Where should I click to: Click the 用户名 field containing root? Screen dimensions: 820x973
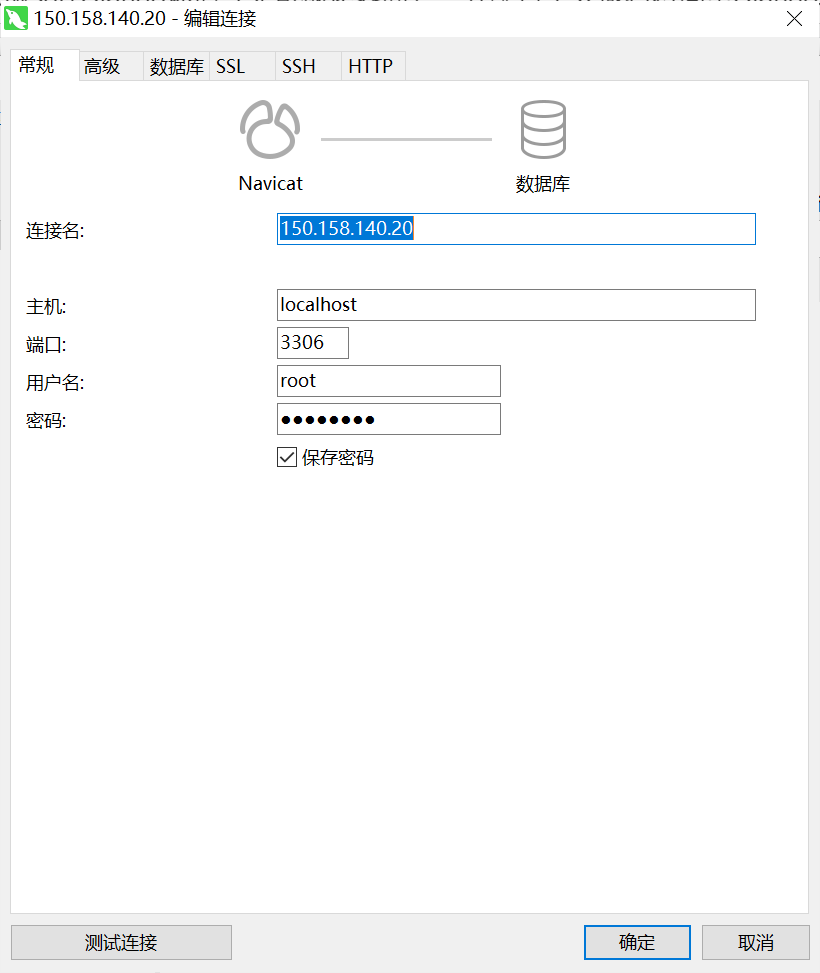click(389, 381)
